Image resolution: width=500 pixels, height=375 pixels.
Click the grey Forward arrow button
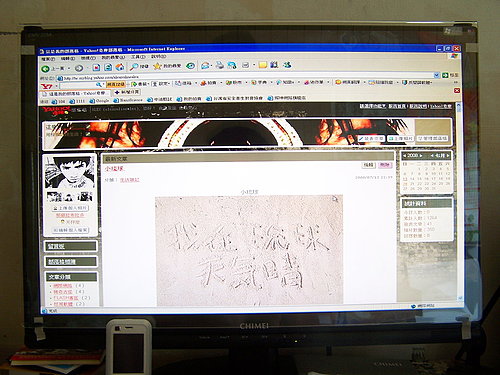click(79, 68)
